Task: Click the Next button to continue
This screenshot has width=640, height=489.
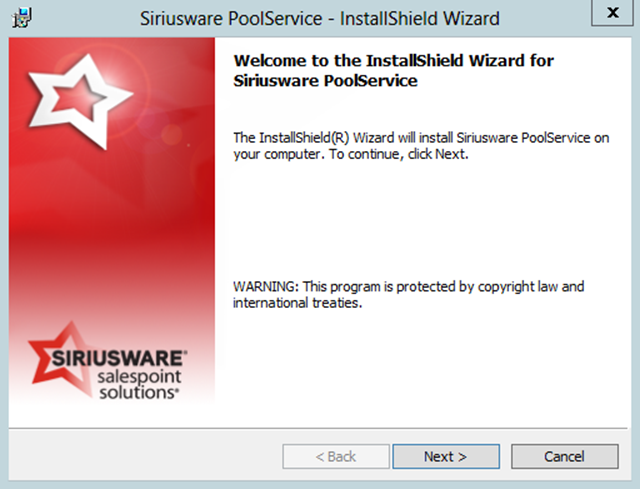Action: tap(445, 457)
